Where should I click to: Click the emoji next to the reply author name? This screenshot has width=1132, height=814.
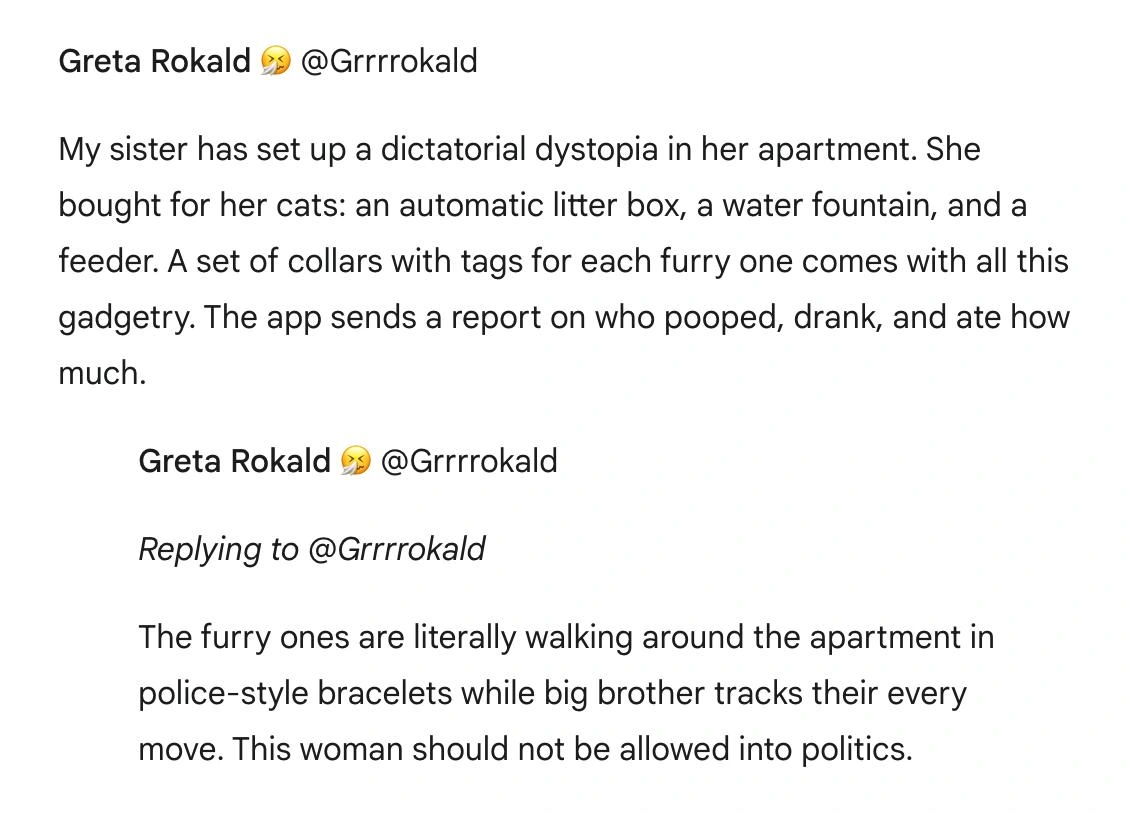click(x=355, y=461)
